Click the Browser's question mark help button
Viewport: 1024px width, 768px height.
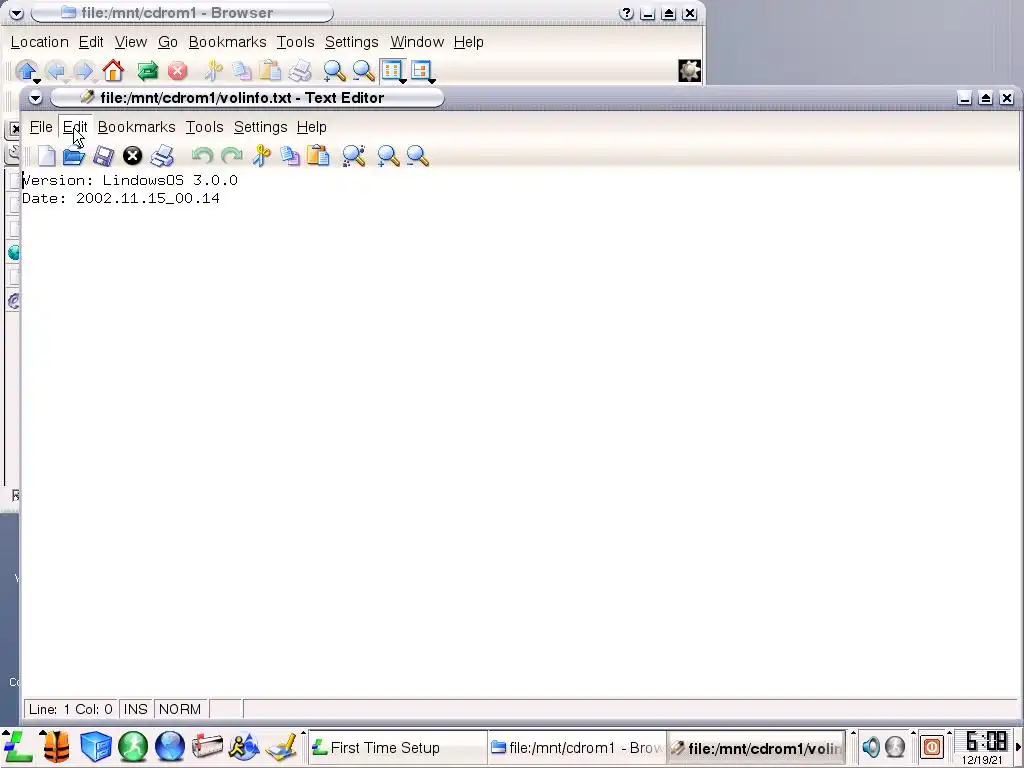click(x=626, y=13)
